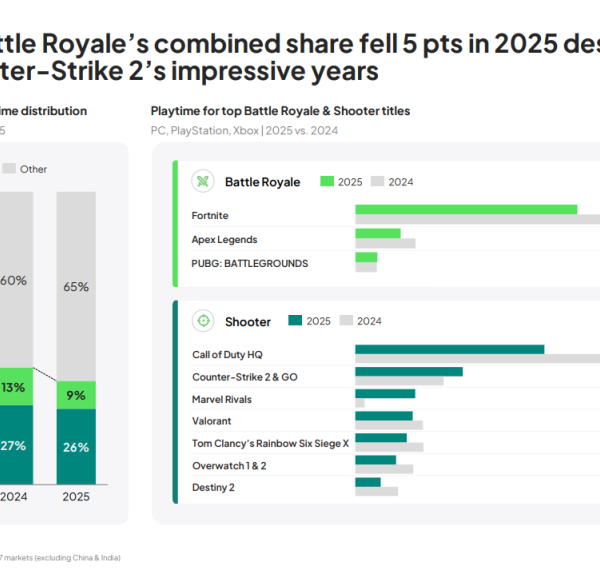Click the teal Marvel Rivals 2025 bar

click(x=384, y=394)
